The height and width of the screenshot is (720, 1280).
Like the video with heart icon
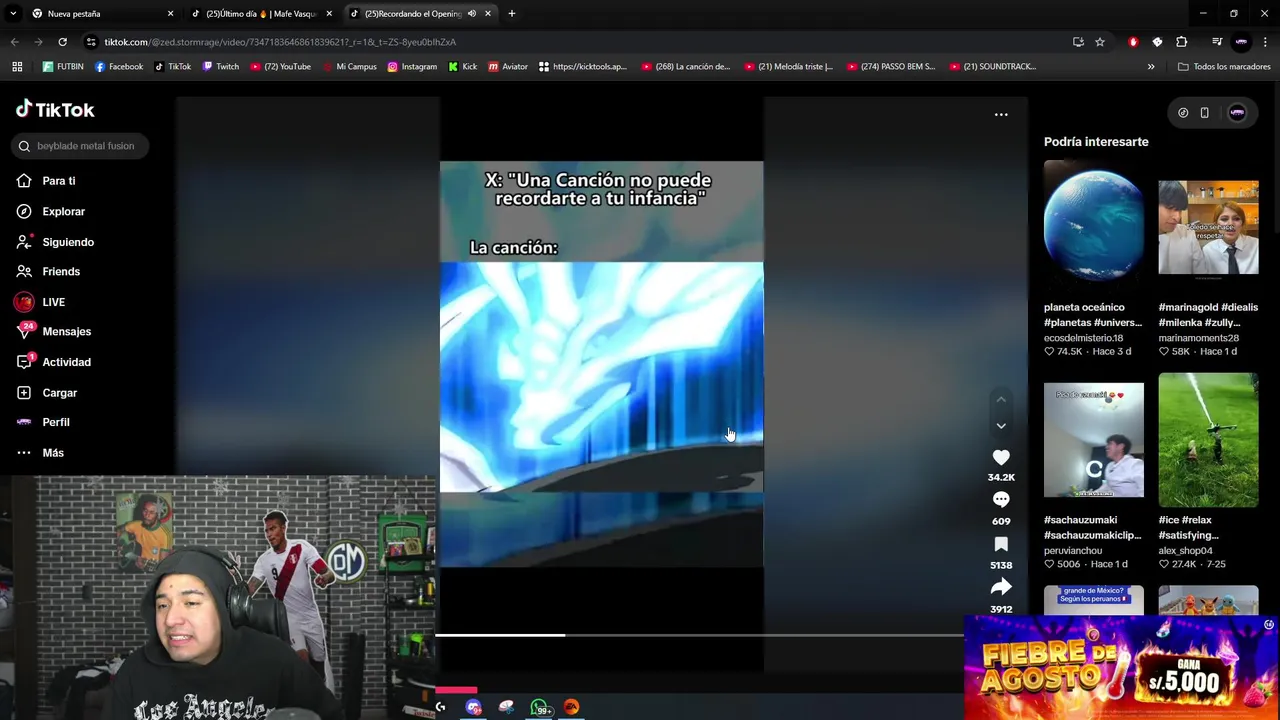pos(1001,457)
